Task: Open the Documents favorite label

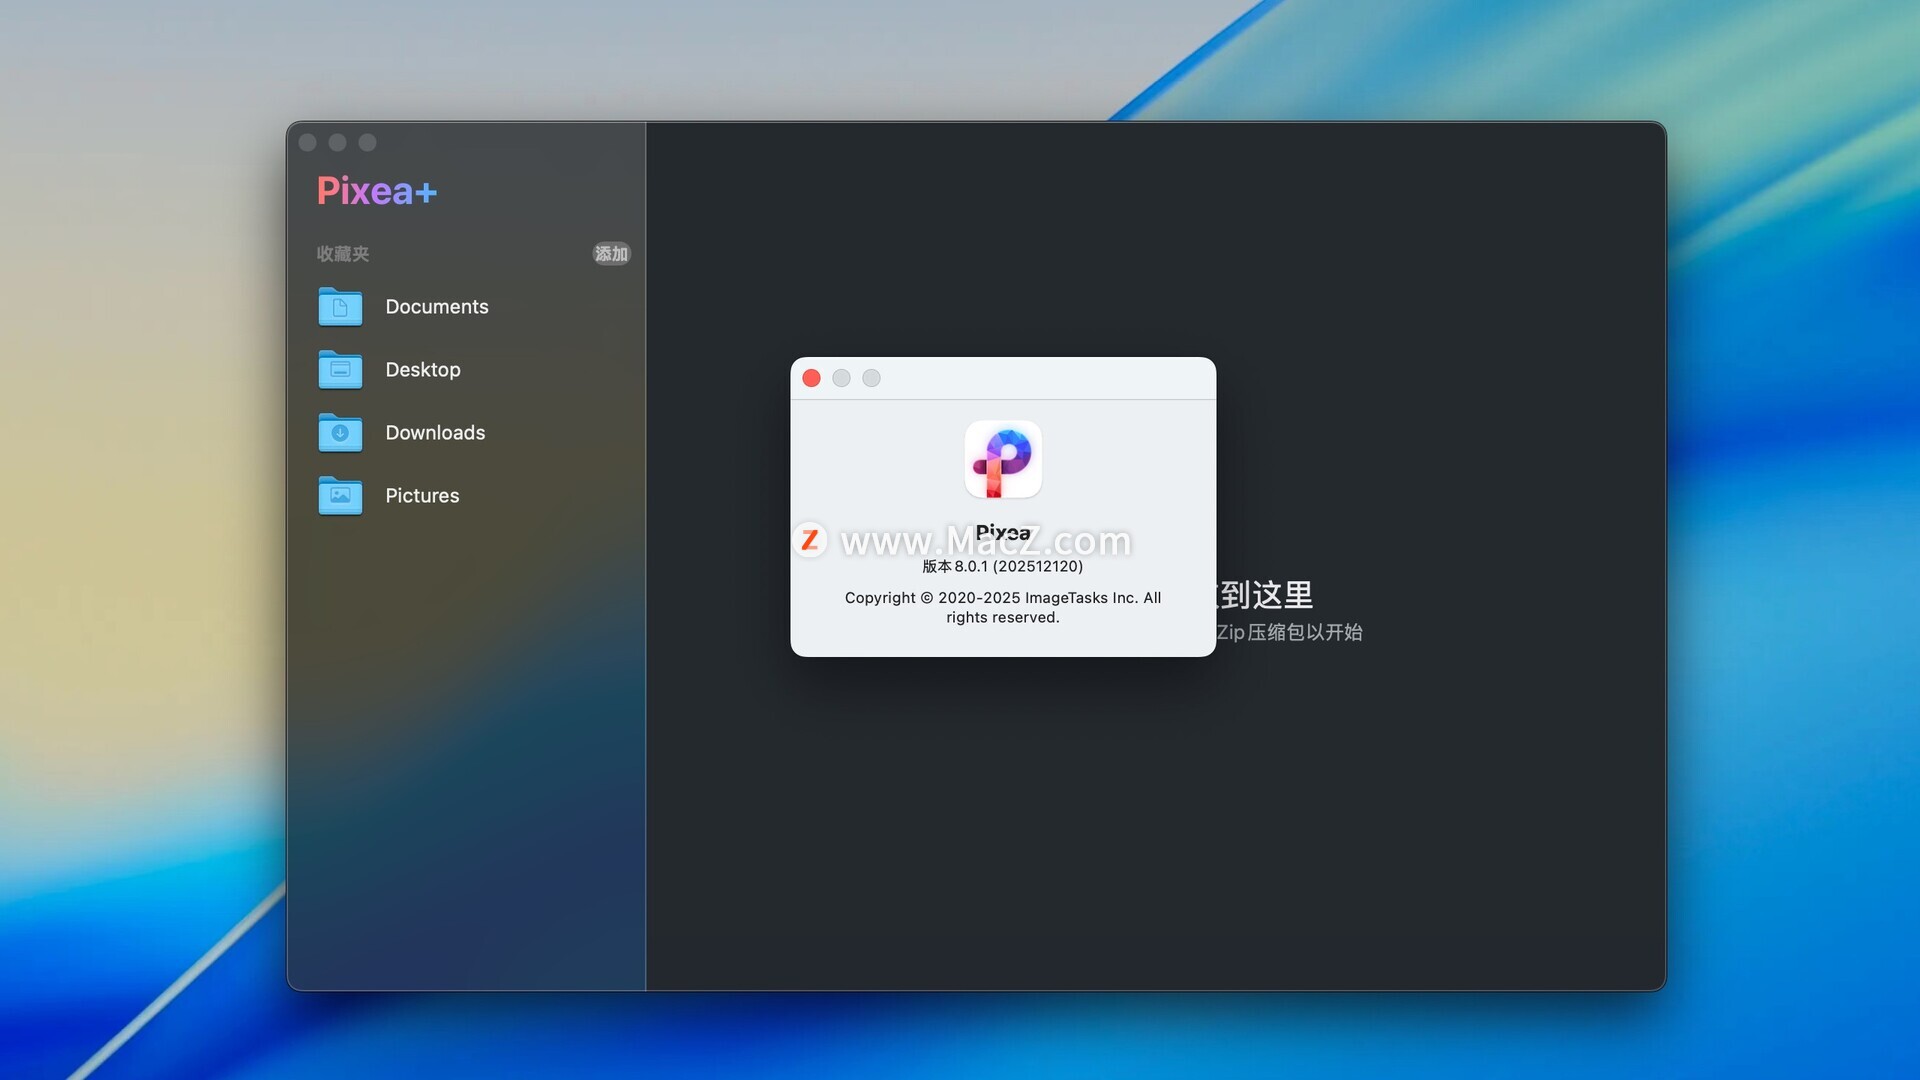Action: coord(437,307)
